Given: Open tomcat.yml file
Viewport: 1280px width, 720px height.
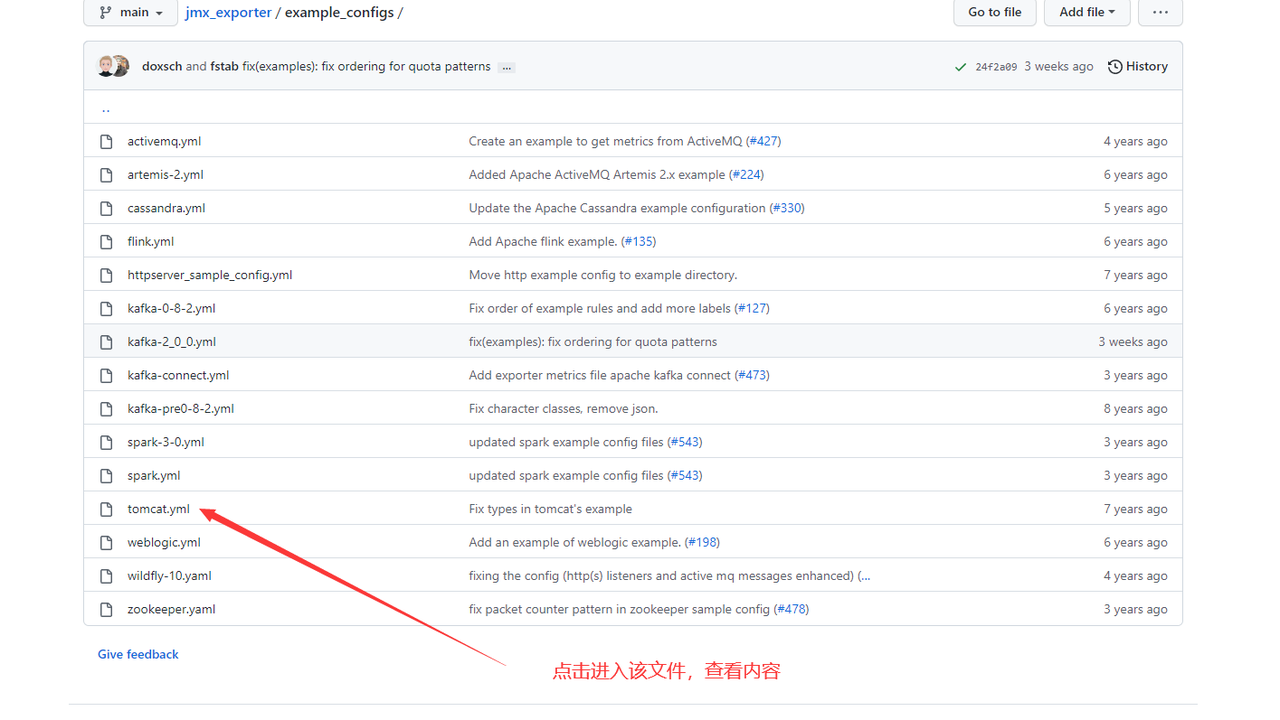Looking at the screenshot, I should pos(158,509).
